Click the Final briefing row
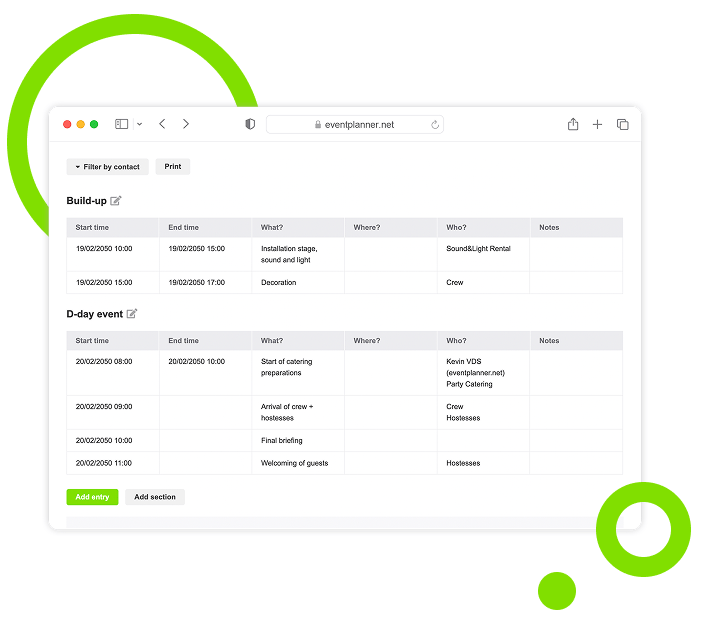704x624 pixels. click(x=282, y=440)
